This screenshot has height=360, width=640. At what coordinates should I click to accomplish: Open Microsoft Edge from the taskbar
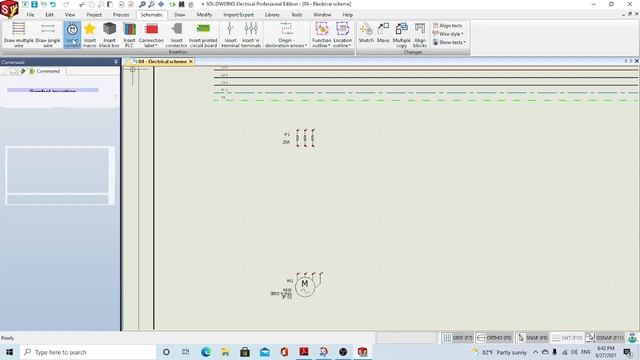[205, 352]
